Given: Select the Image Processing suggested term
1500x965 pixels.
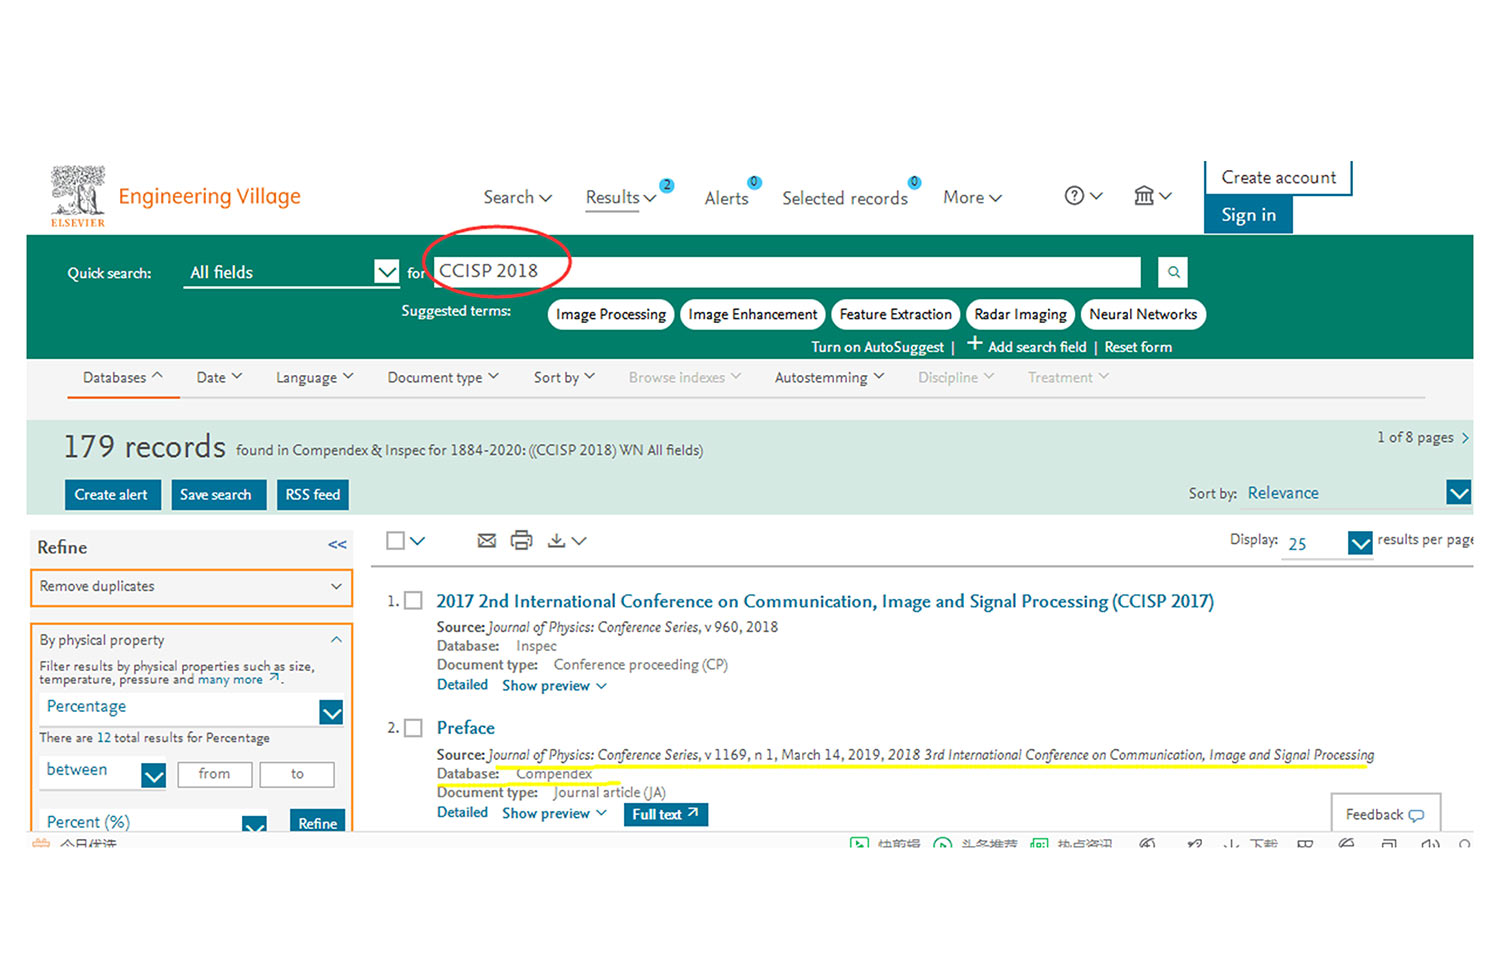Looking at the screenshot, I should tap(610, 315).
